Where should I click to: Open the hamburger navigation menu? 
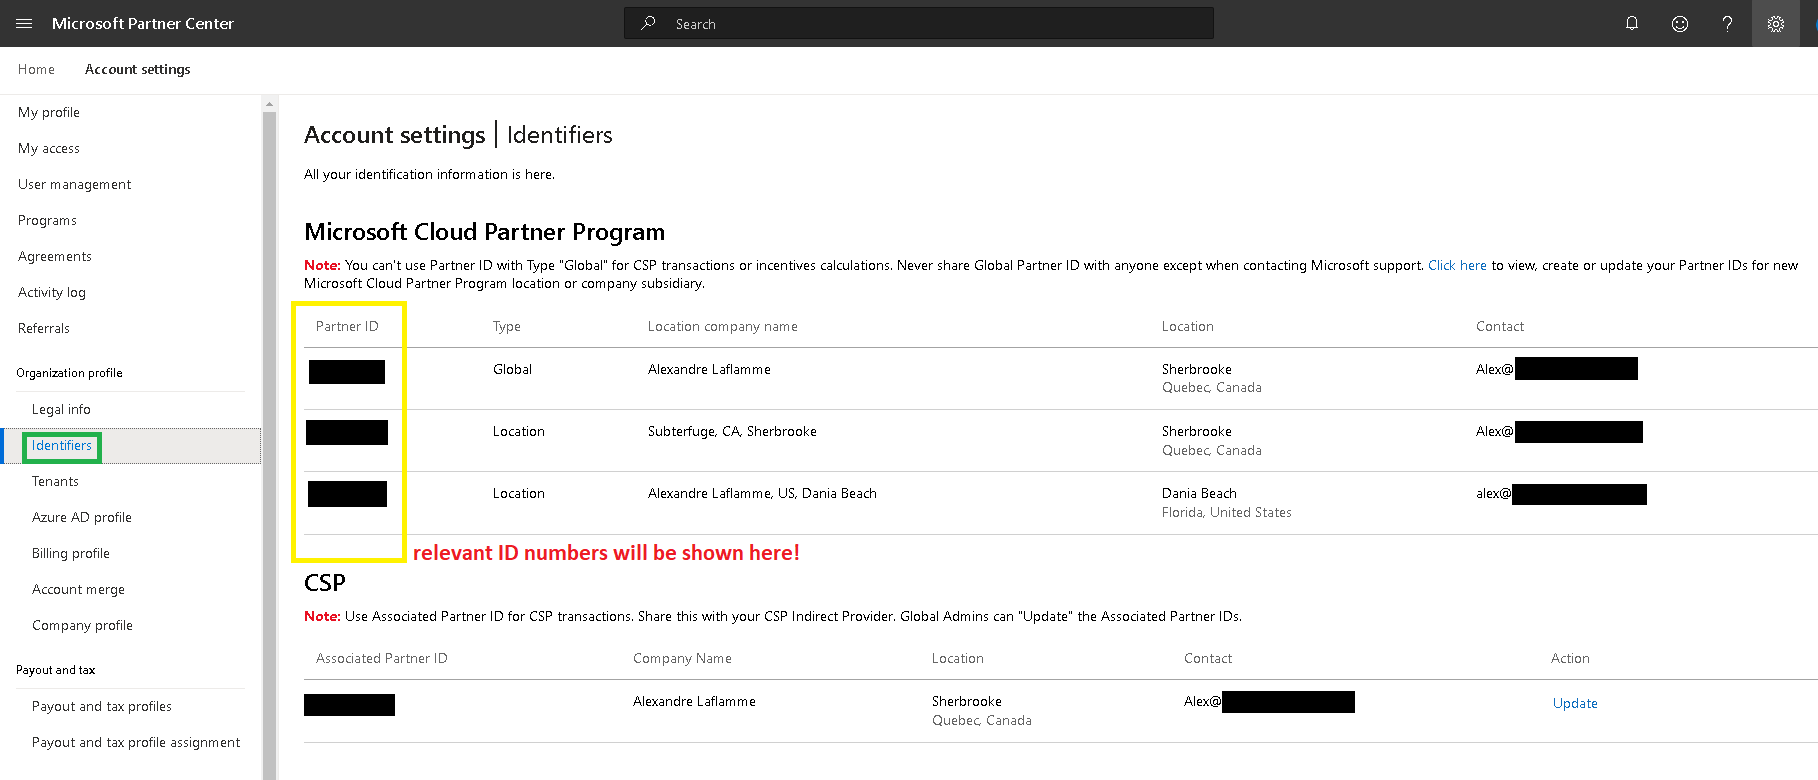coord(24,23)
